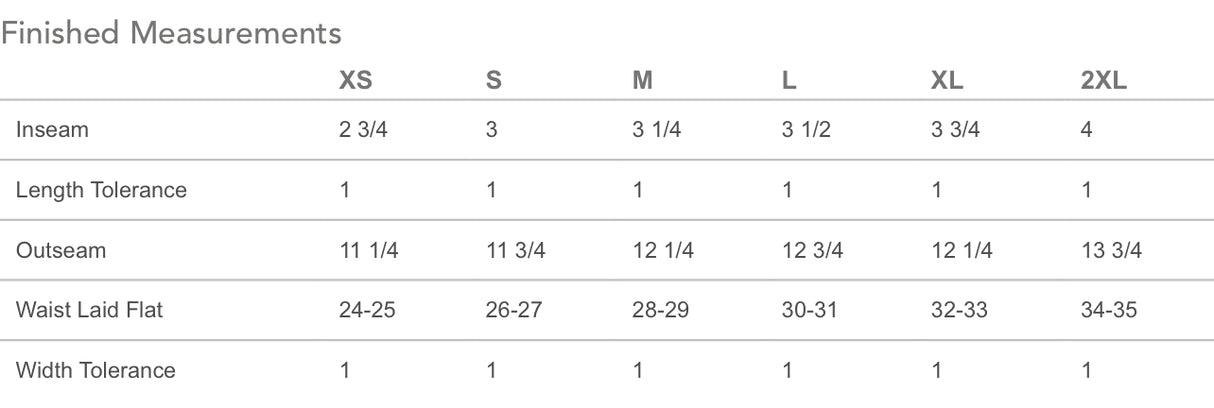Select the L size column header
The height and width of the screenshot is (408, 1214).
coord(789,82)
